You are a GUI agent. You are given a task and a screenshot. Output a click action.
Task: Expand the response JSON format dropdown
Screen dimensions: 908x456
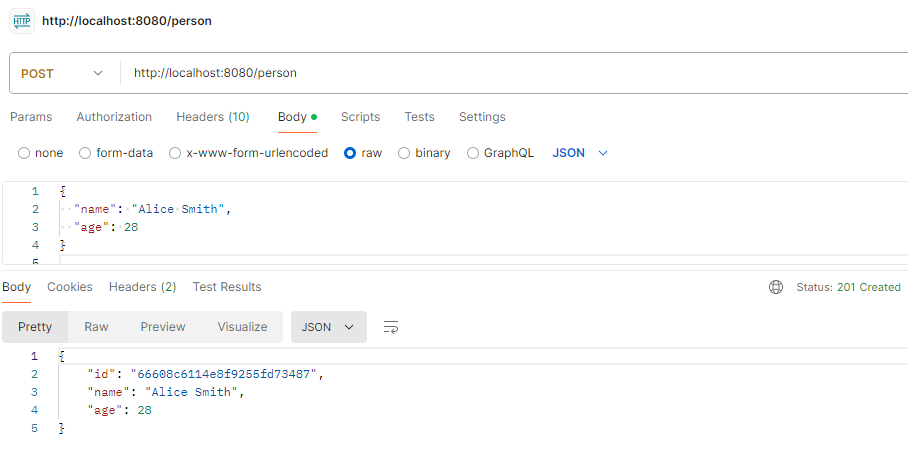pos(328,327)
